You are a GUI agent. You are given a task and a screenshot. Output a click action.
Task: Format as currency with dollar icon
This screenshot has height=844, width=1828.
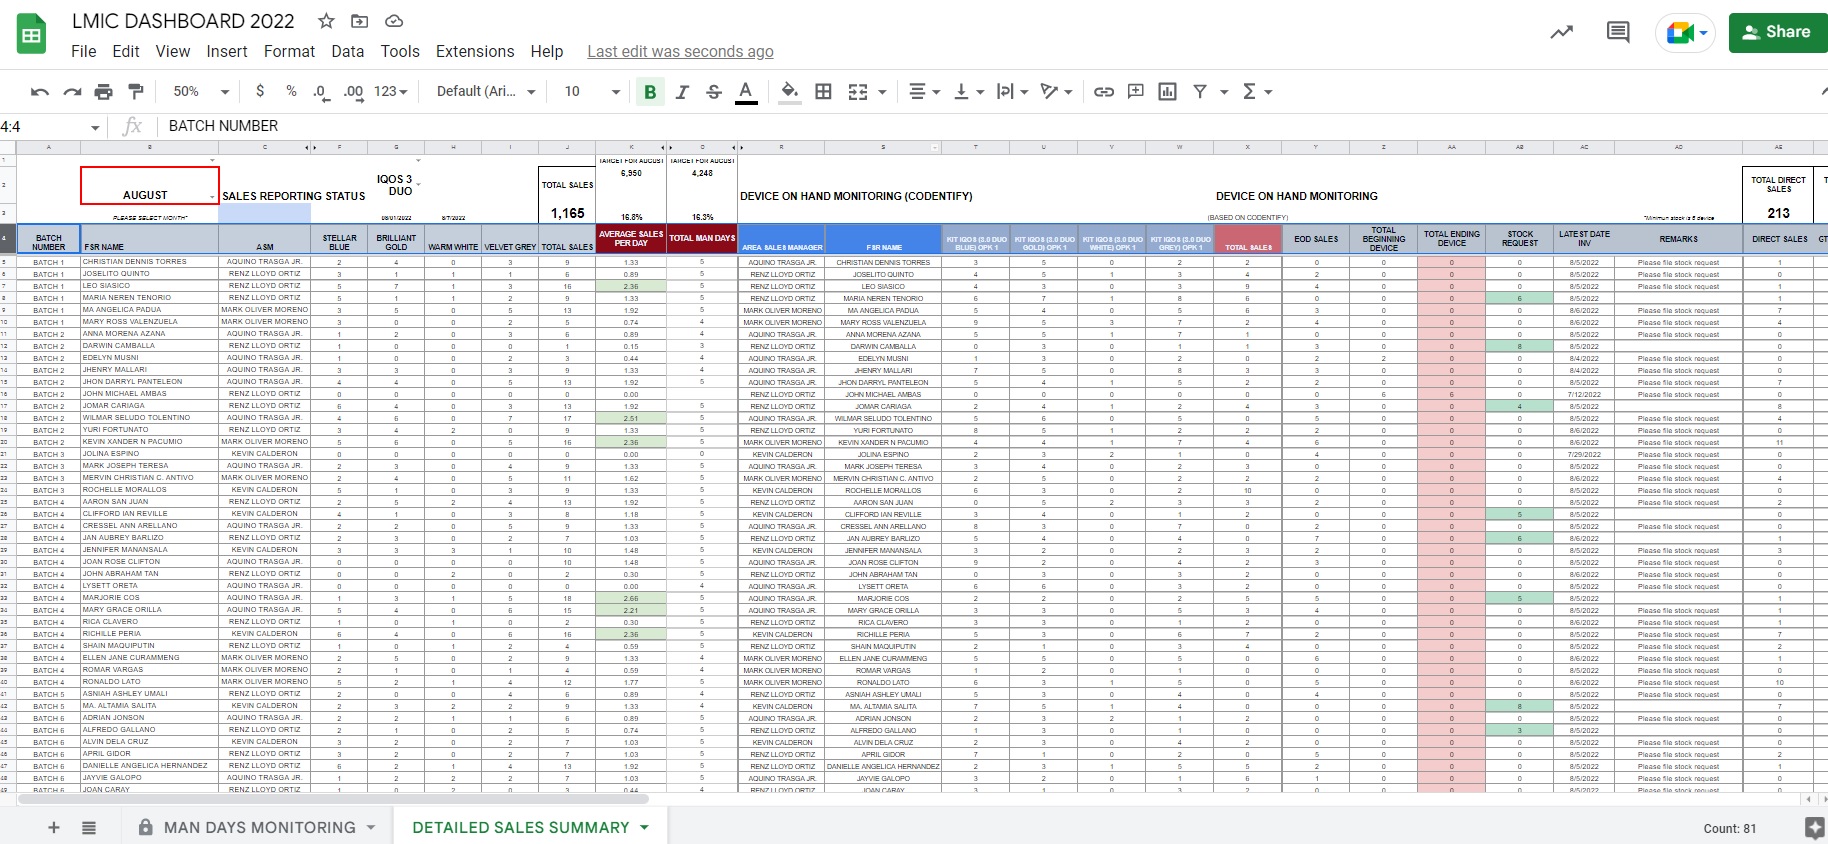pos(260,91)
